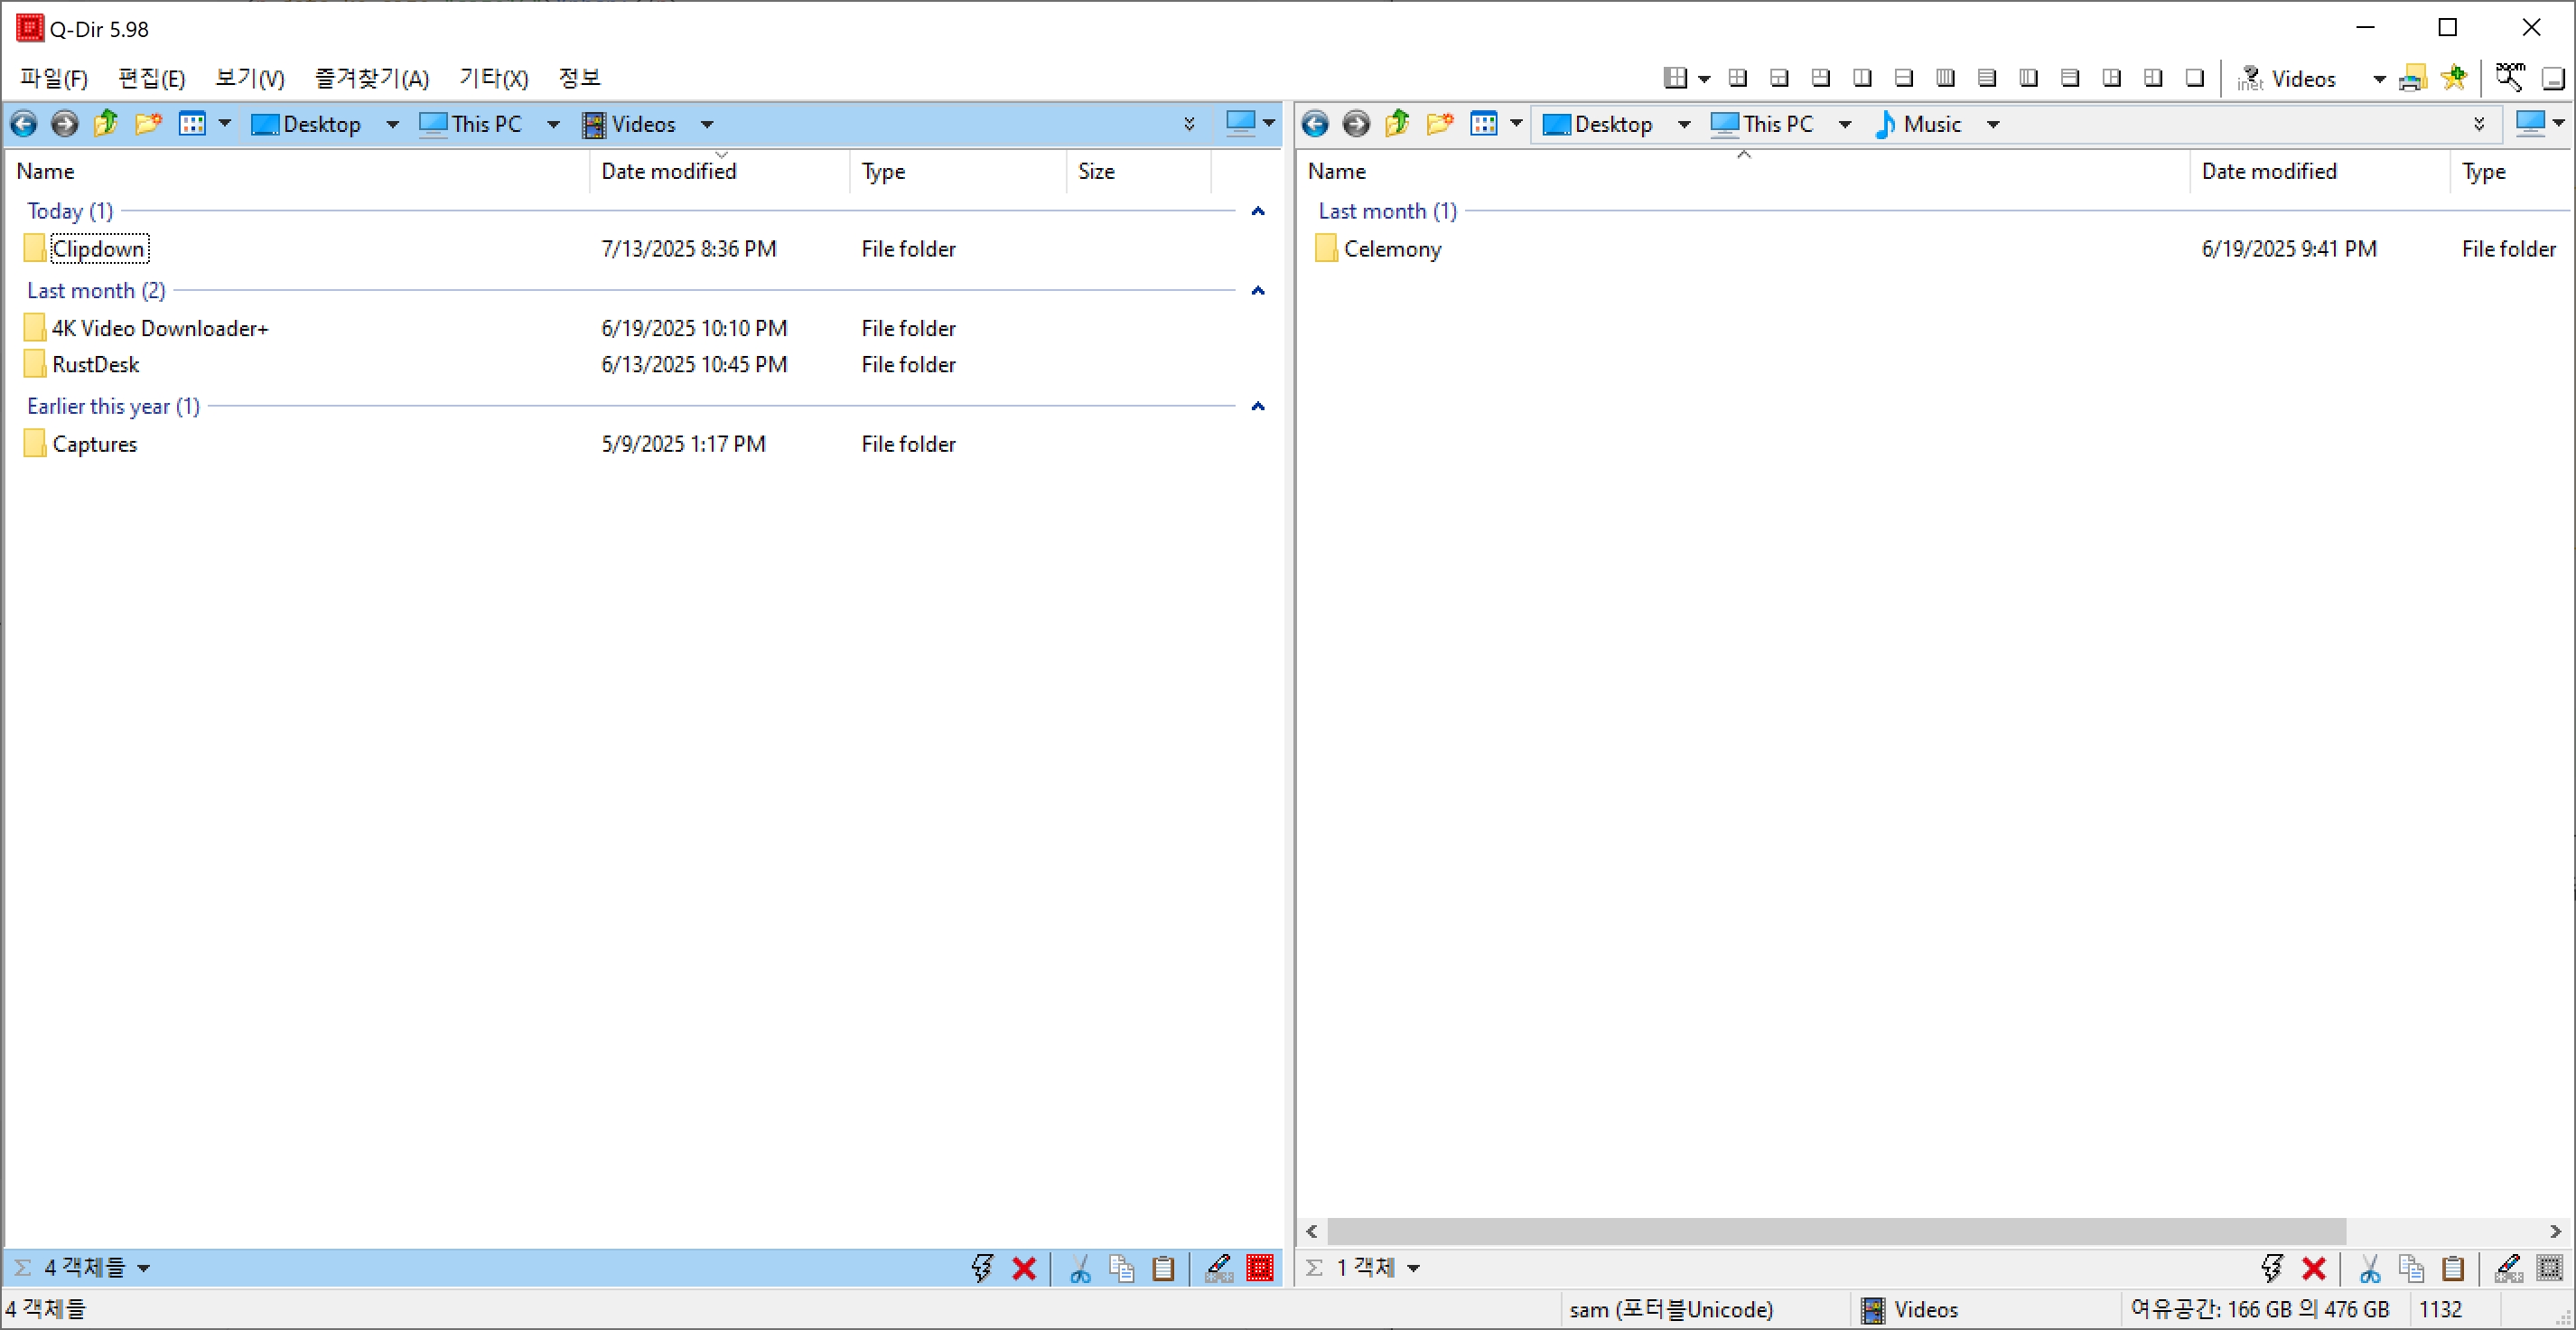
Task: Click the magnifier icon in top toolbar
Action: pos(2509,78)
